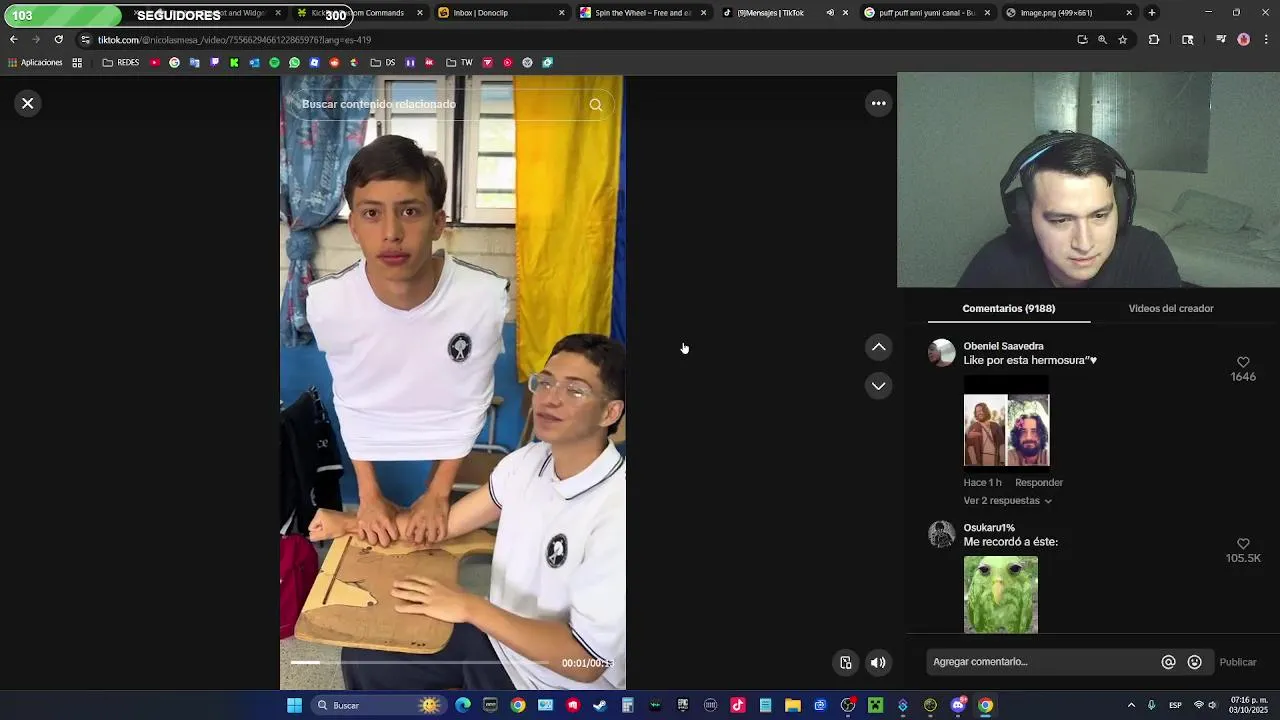1280x720 pixels.
Task: Switch to 'Inbox | Donoclip' tab
Action: tap(501, 13)
